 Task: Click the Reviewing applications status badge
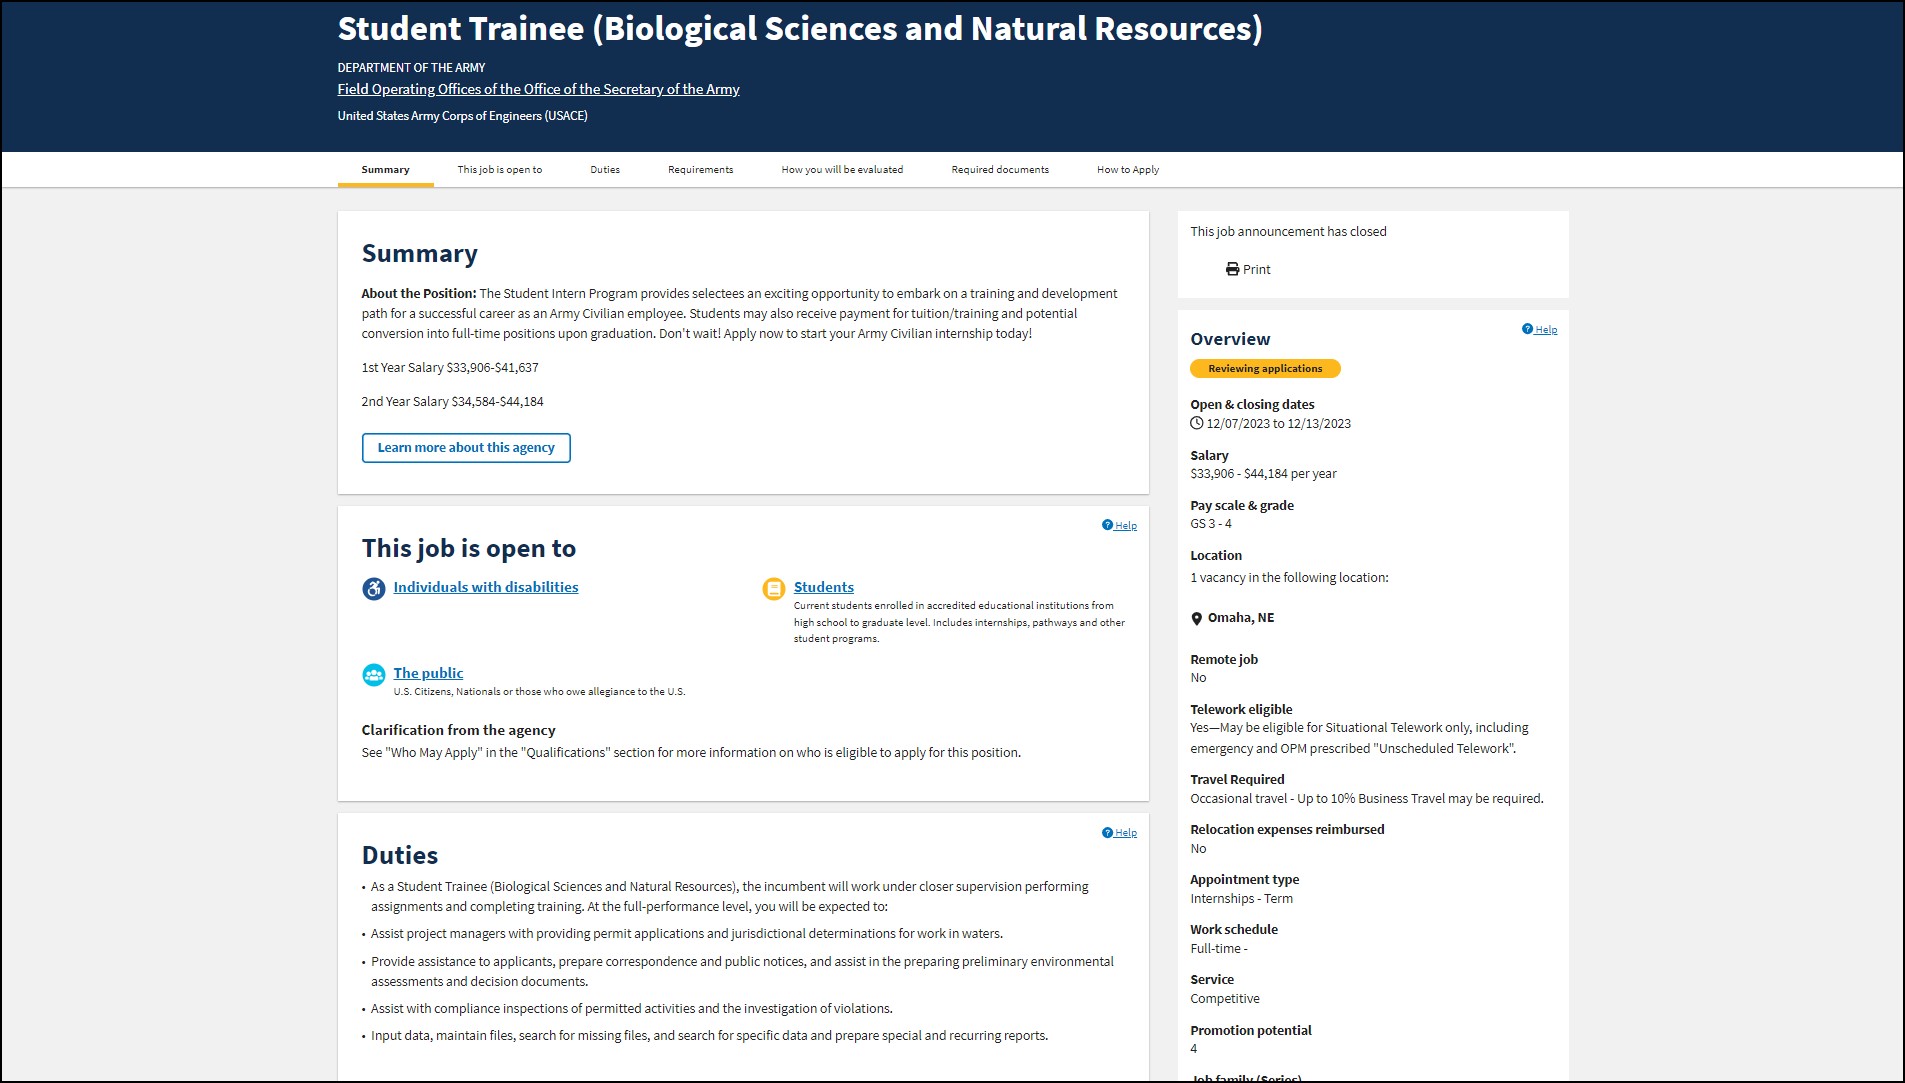click(1264, 369)
